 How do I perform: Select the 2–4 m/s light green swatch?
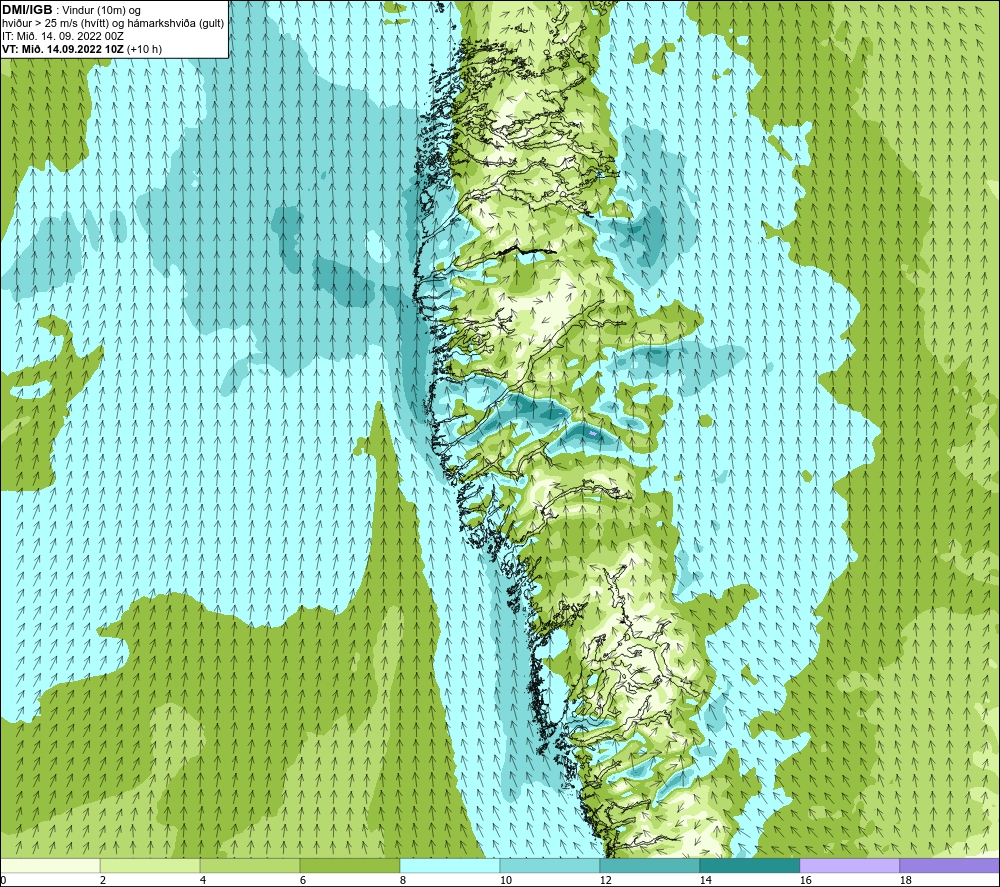click(x=150, y=865)
